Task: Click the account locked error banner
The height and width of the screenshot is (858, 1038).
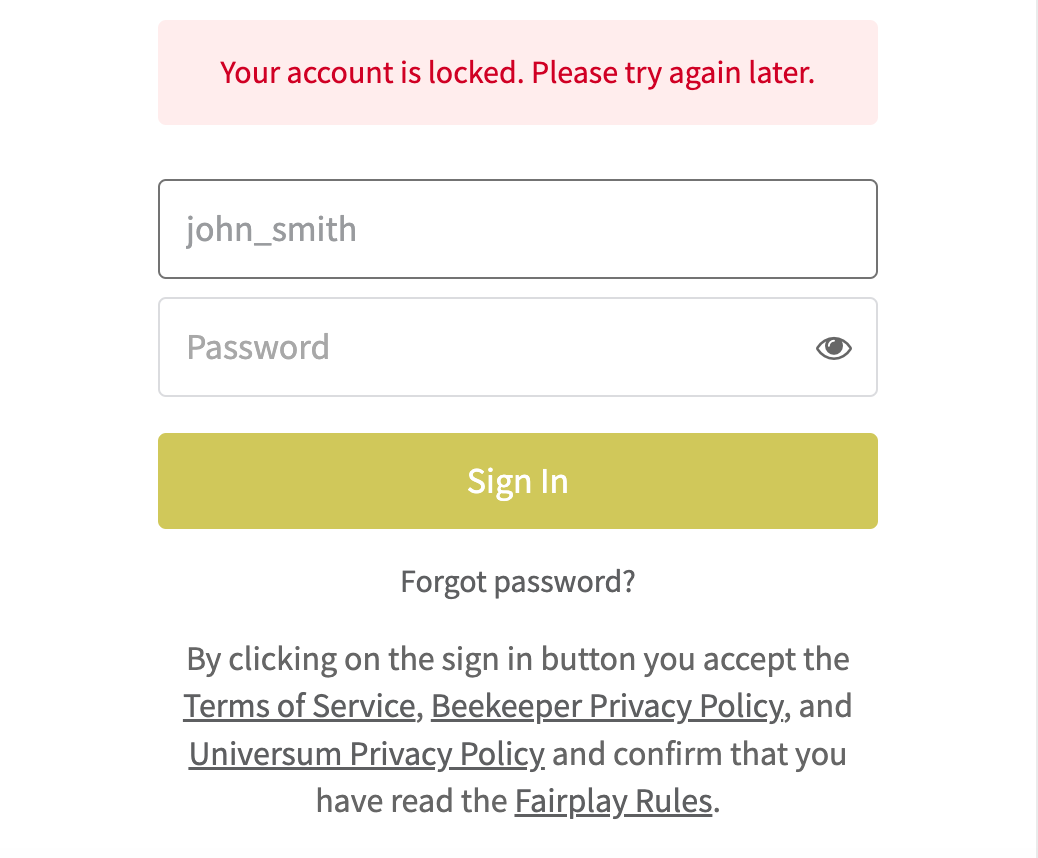Action: coord(517,72)
